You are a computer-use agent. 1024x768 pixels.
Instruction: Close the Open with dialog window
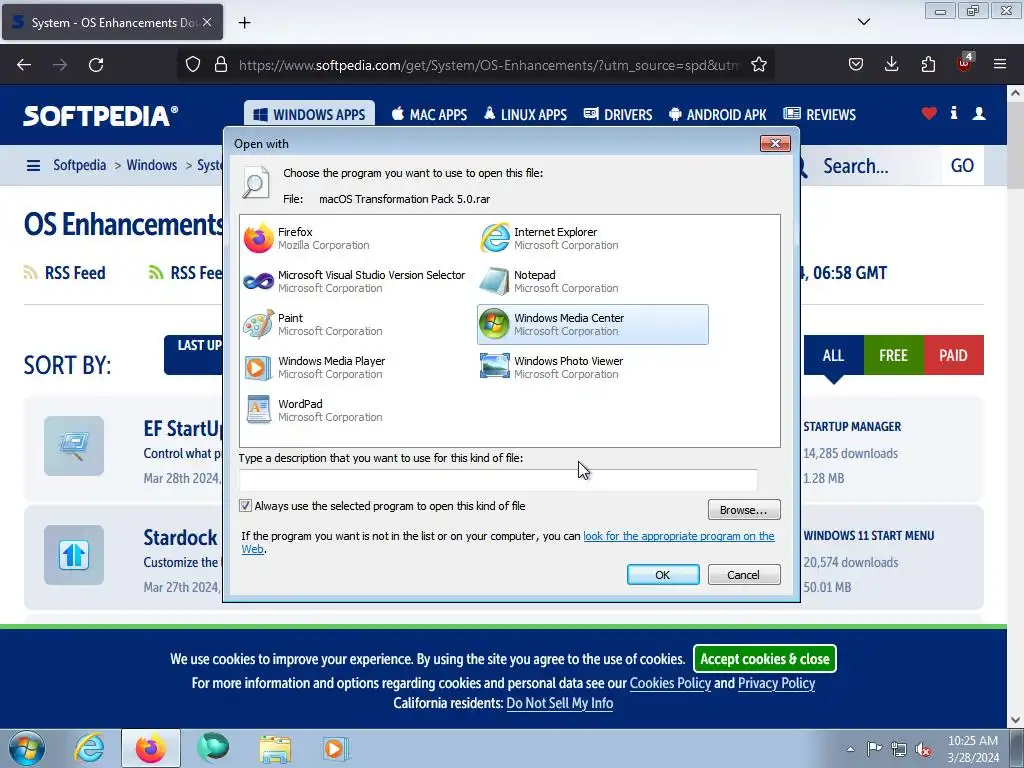775,143
